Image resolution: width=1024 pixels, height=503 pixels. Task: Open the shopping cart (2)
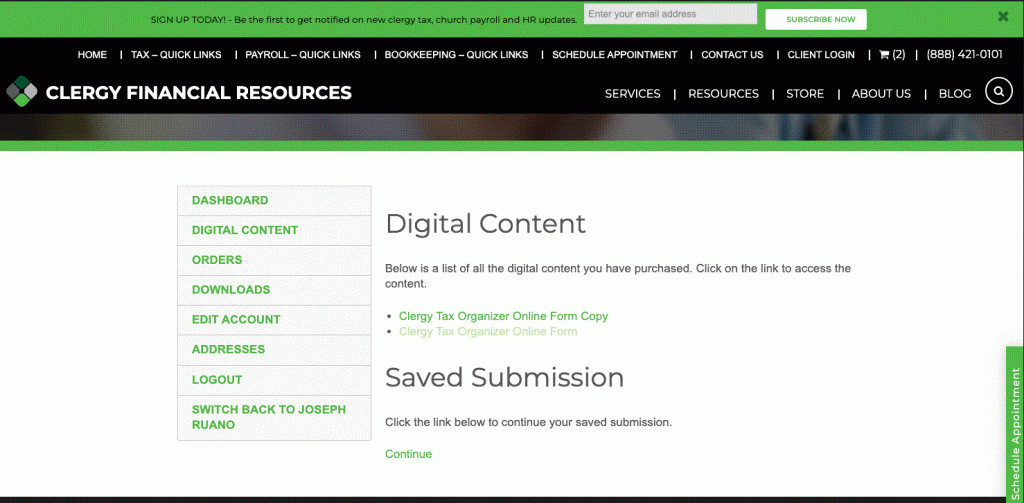892,55
